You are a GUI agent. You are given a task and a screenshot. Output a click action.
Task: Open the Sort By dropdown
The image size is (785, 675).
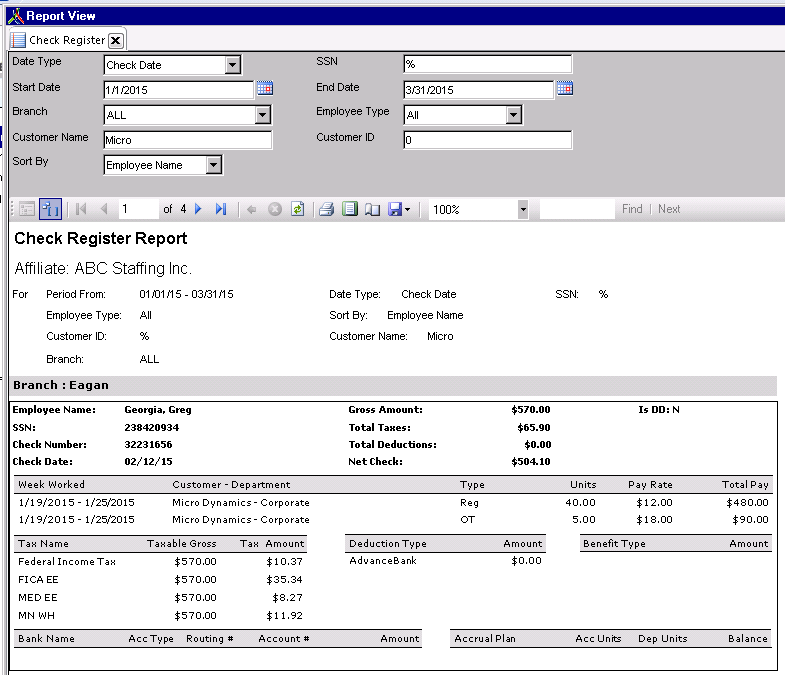pos(214,165)
